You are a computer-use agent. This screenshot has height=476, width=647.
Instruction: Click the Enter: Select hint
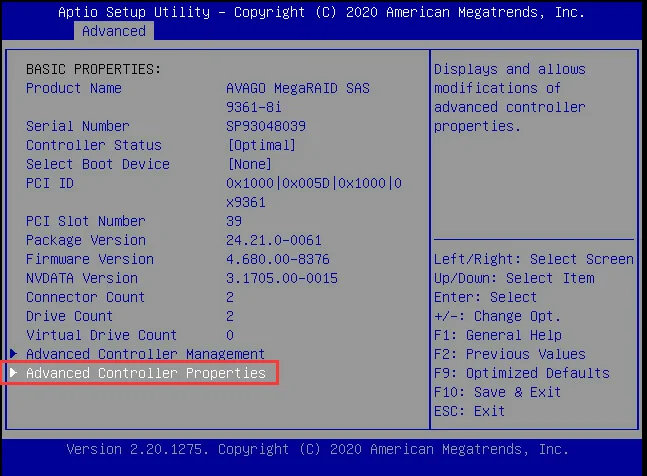(x=485, y=297)
